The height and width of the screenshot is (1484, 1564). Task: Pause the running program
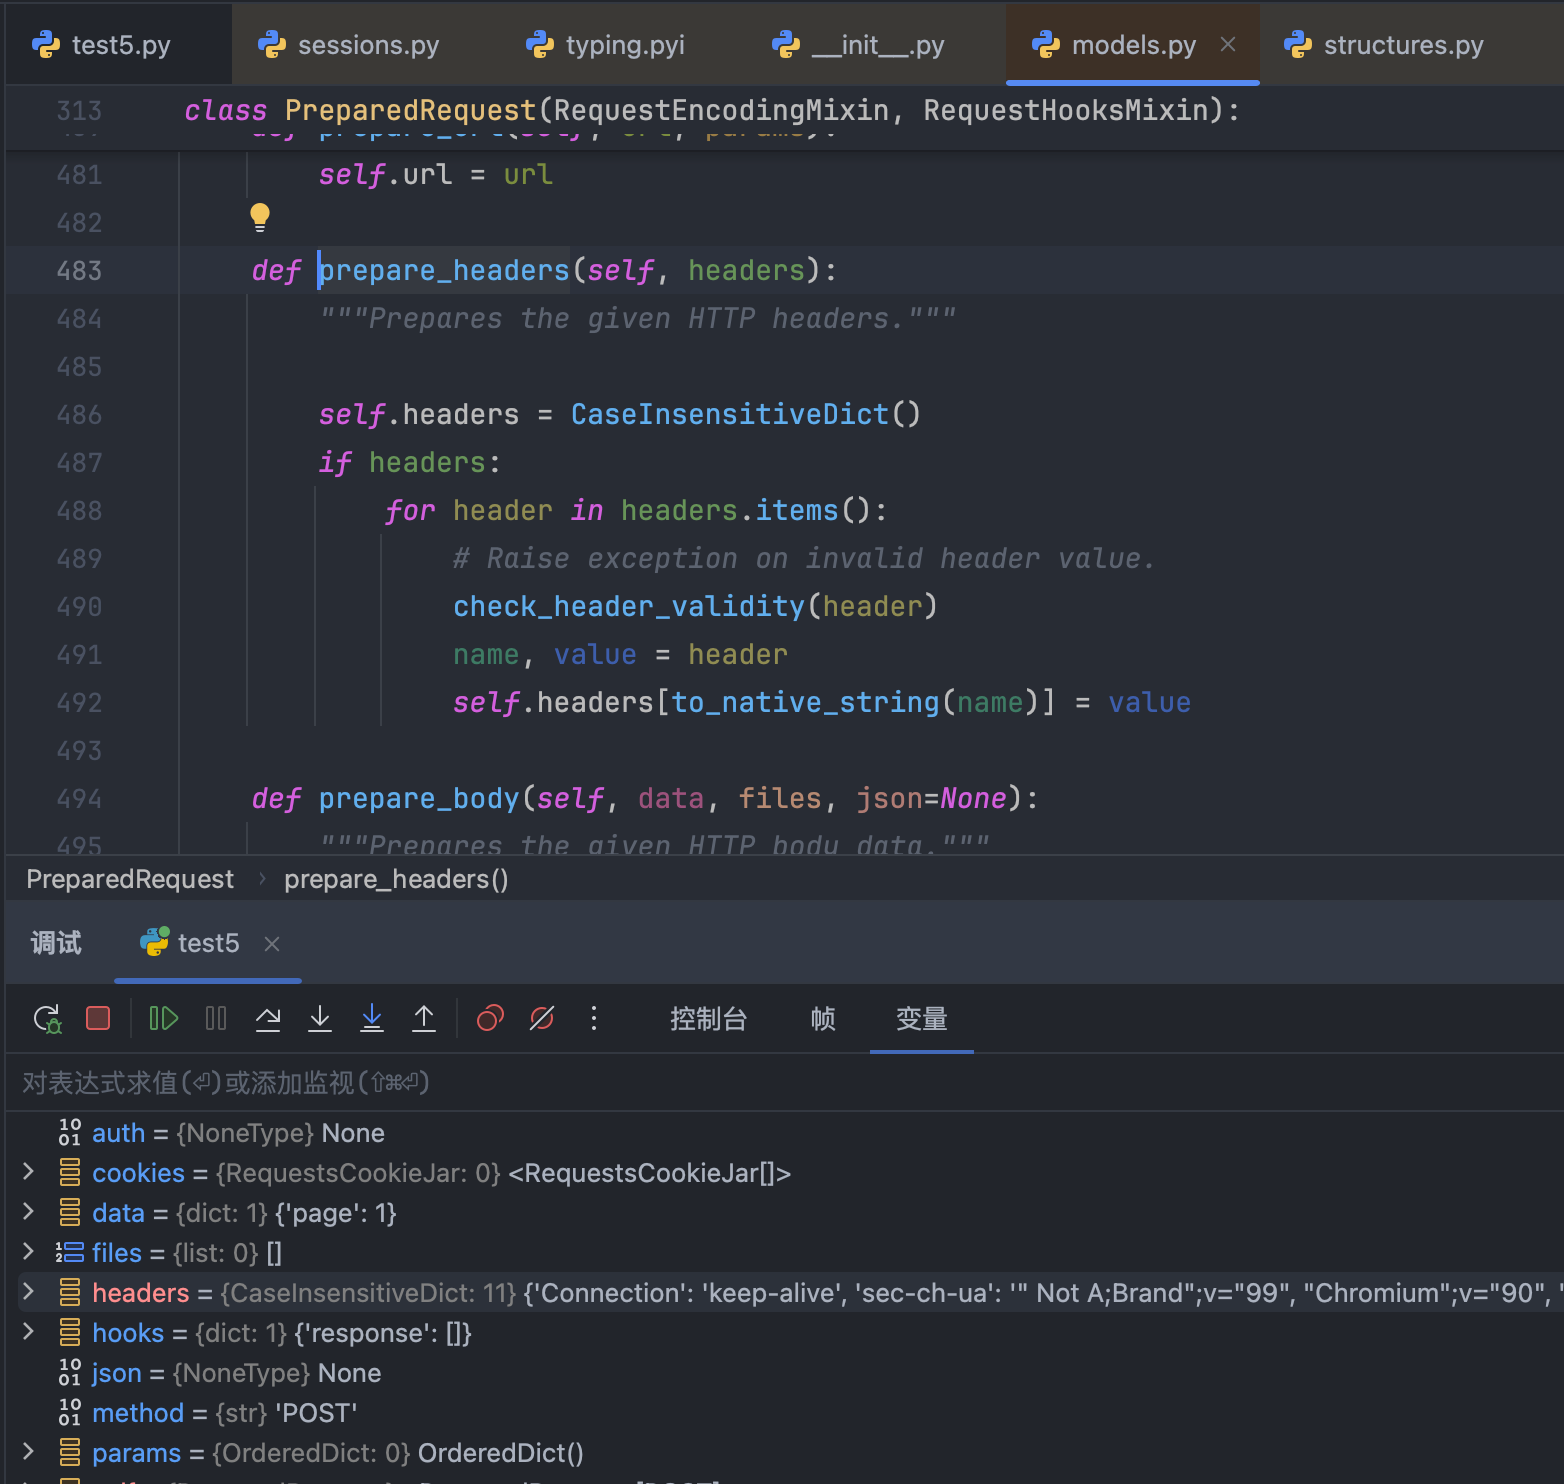[x=216, y=1018]
